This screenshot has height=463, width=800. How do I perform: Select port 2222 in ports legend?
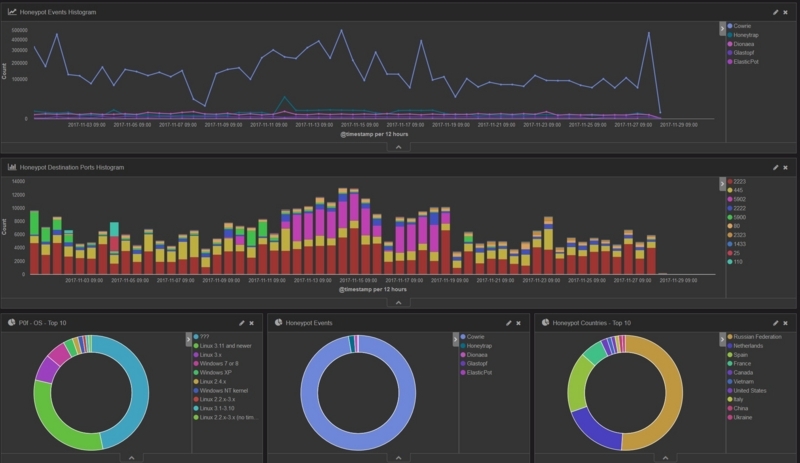739,208
